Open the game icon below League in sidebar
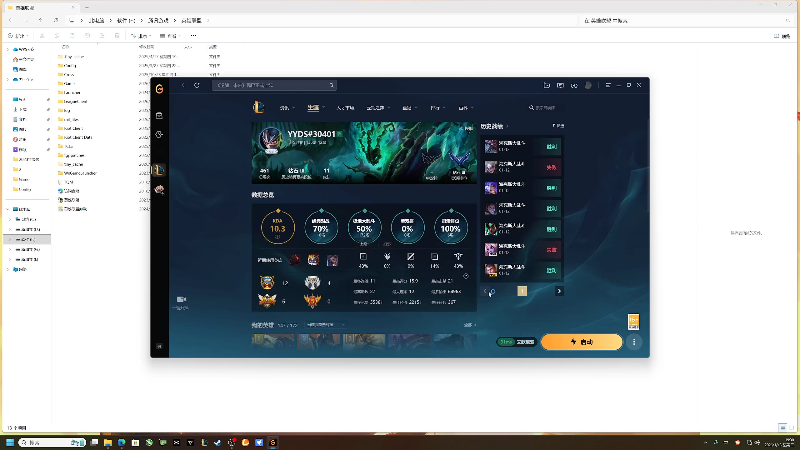The image size is (800, 450). point(159,190)
